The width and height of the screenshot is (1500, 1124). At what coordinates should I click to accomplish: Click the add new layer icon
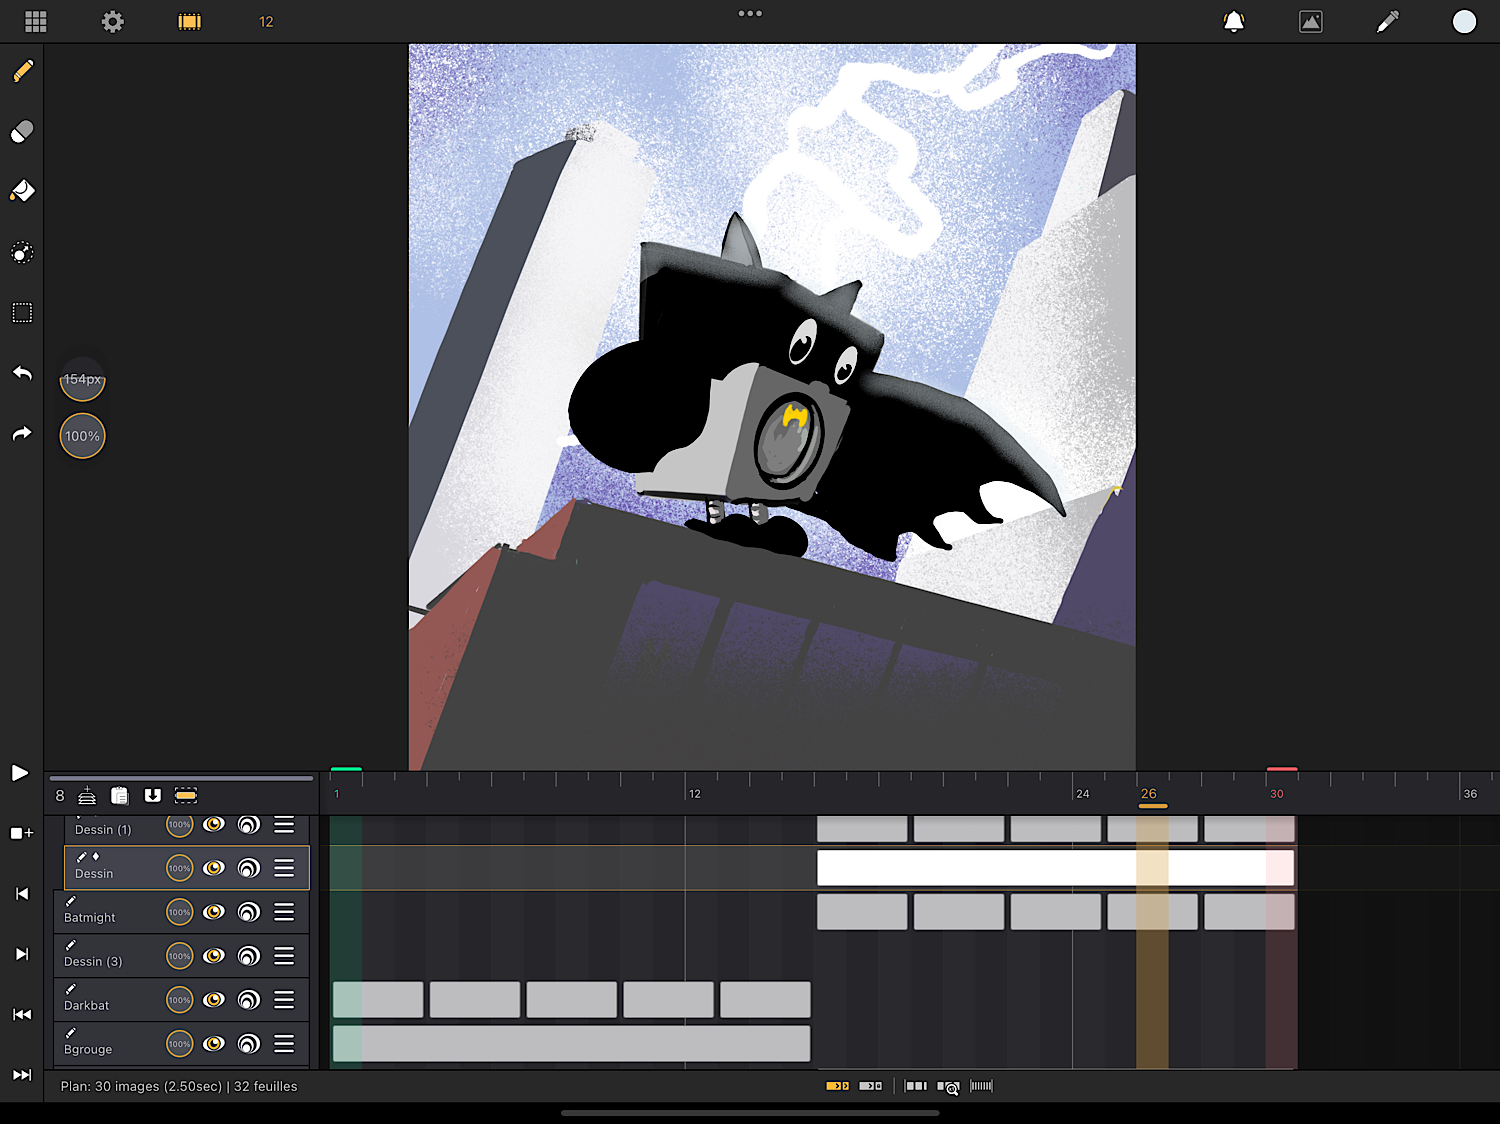87,796
